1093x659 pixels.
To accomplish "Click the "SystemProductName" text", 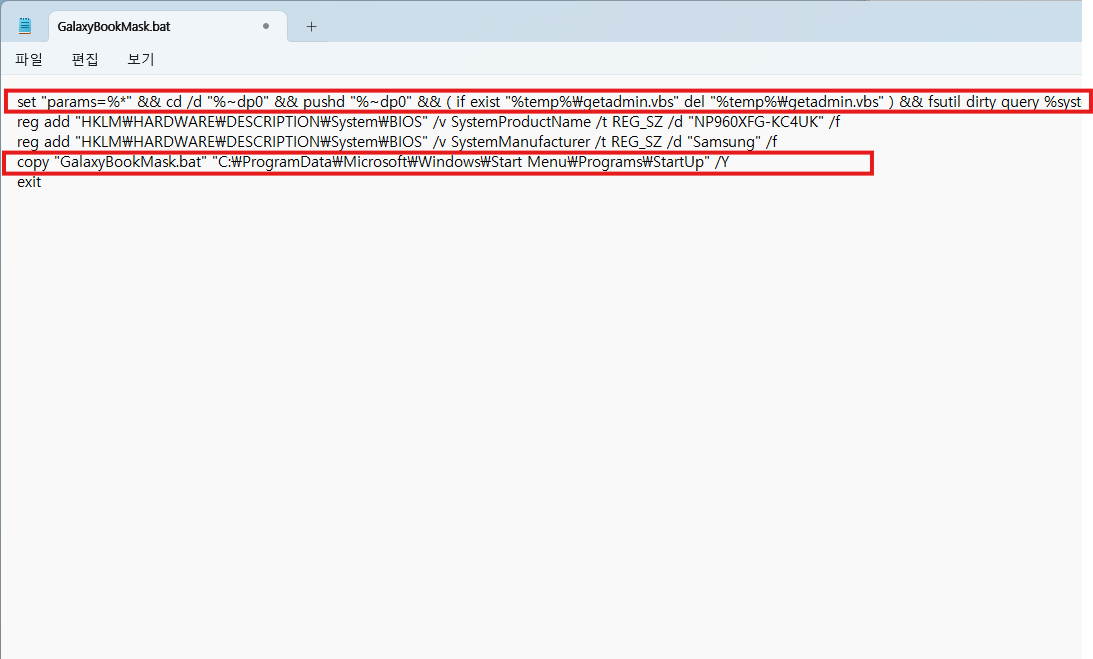I will 521,122.
